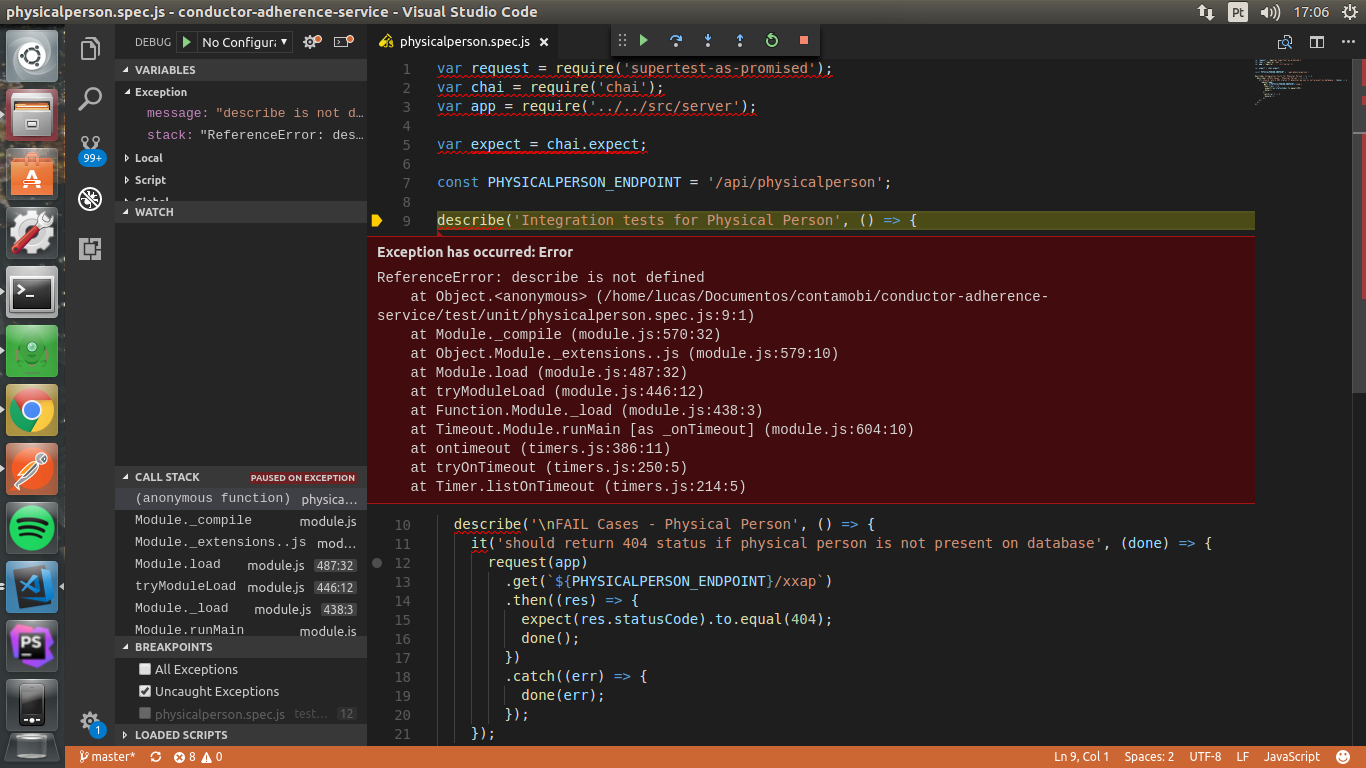
Task: Click the red Stop debugging button
Action: click(x=804, y=41)
